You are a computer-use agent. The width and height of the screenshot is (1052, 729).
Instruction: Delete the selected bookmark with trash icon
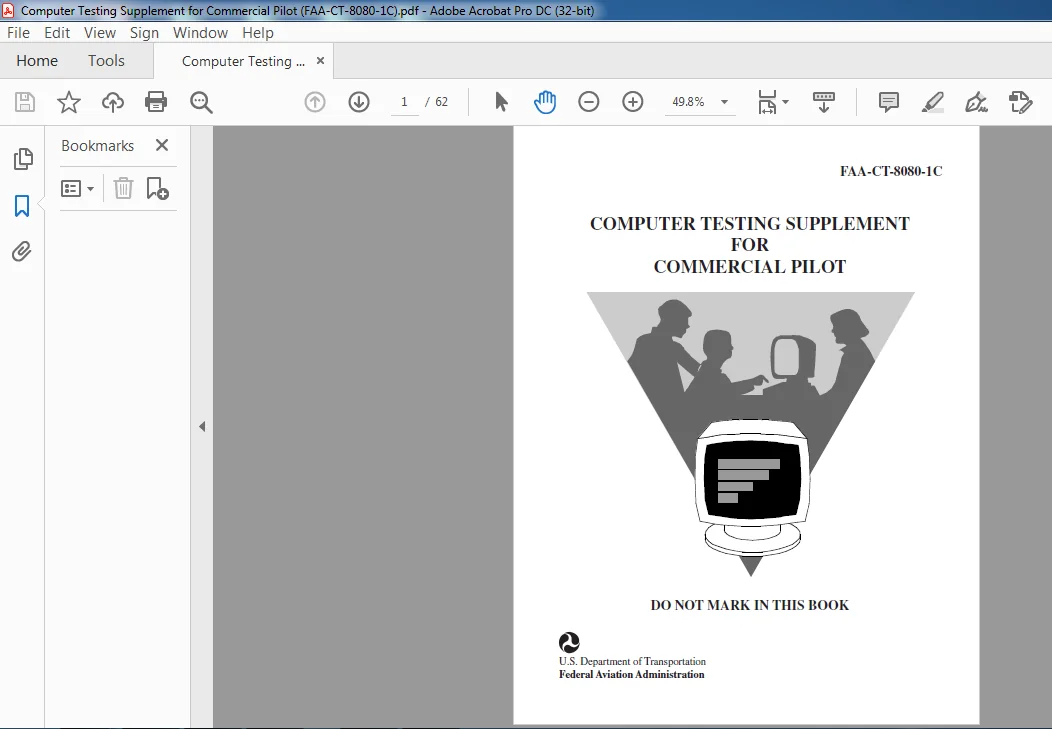[x=123, y=188]
